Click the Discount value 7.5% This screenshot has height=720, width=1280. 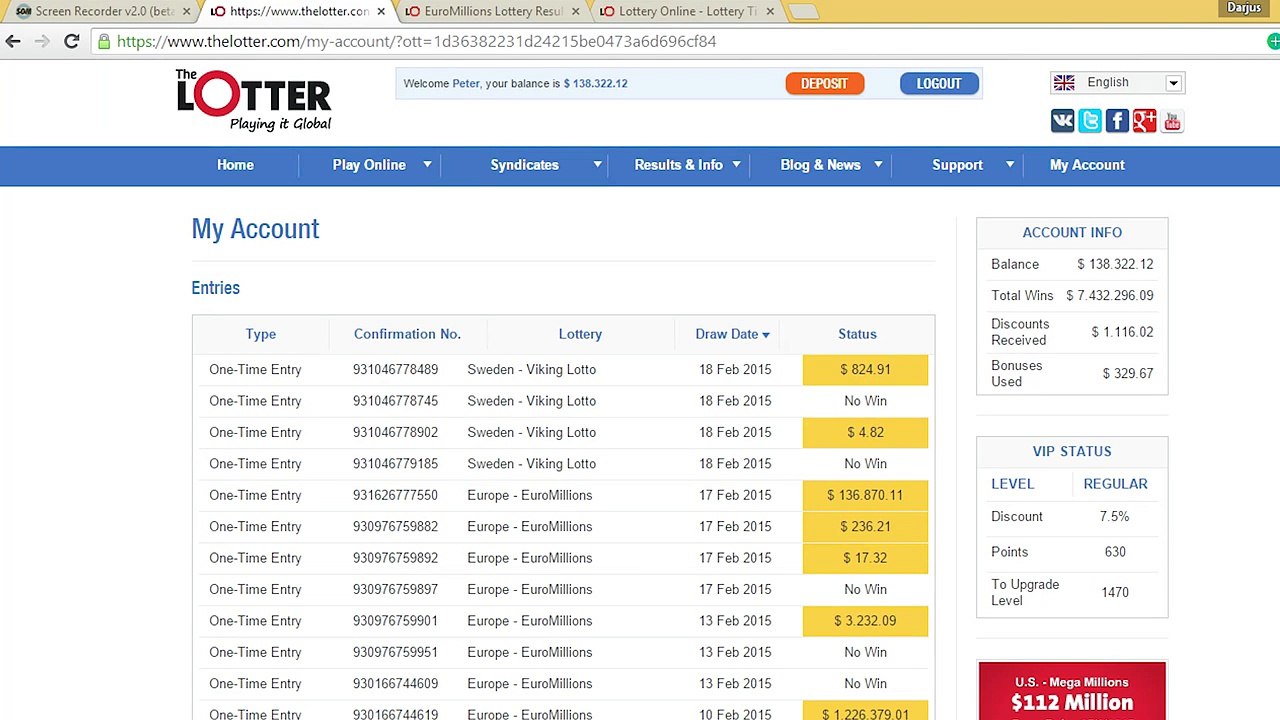(1114, 517)
